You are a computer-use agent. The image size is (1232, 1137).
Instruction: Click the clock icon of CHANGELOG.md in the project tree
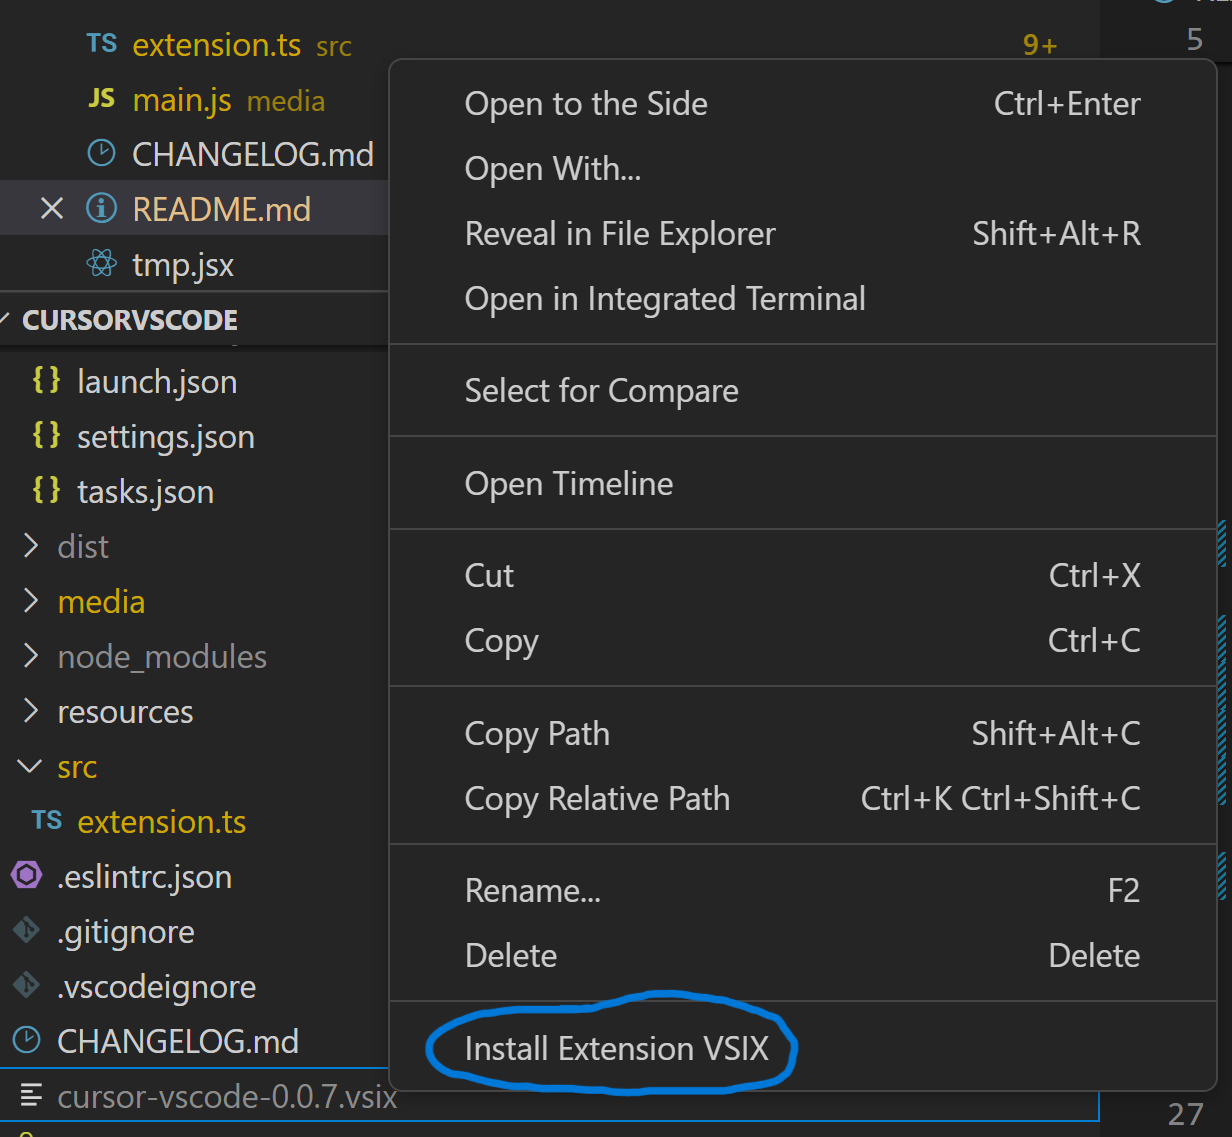tap(26, 1040)
